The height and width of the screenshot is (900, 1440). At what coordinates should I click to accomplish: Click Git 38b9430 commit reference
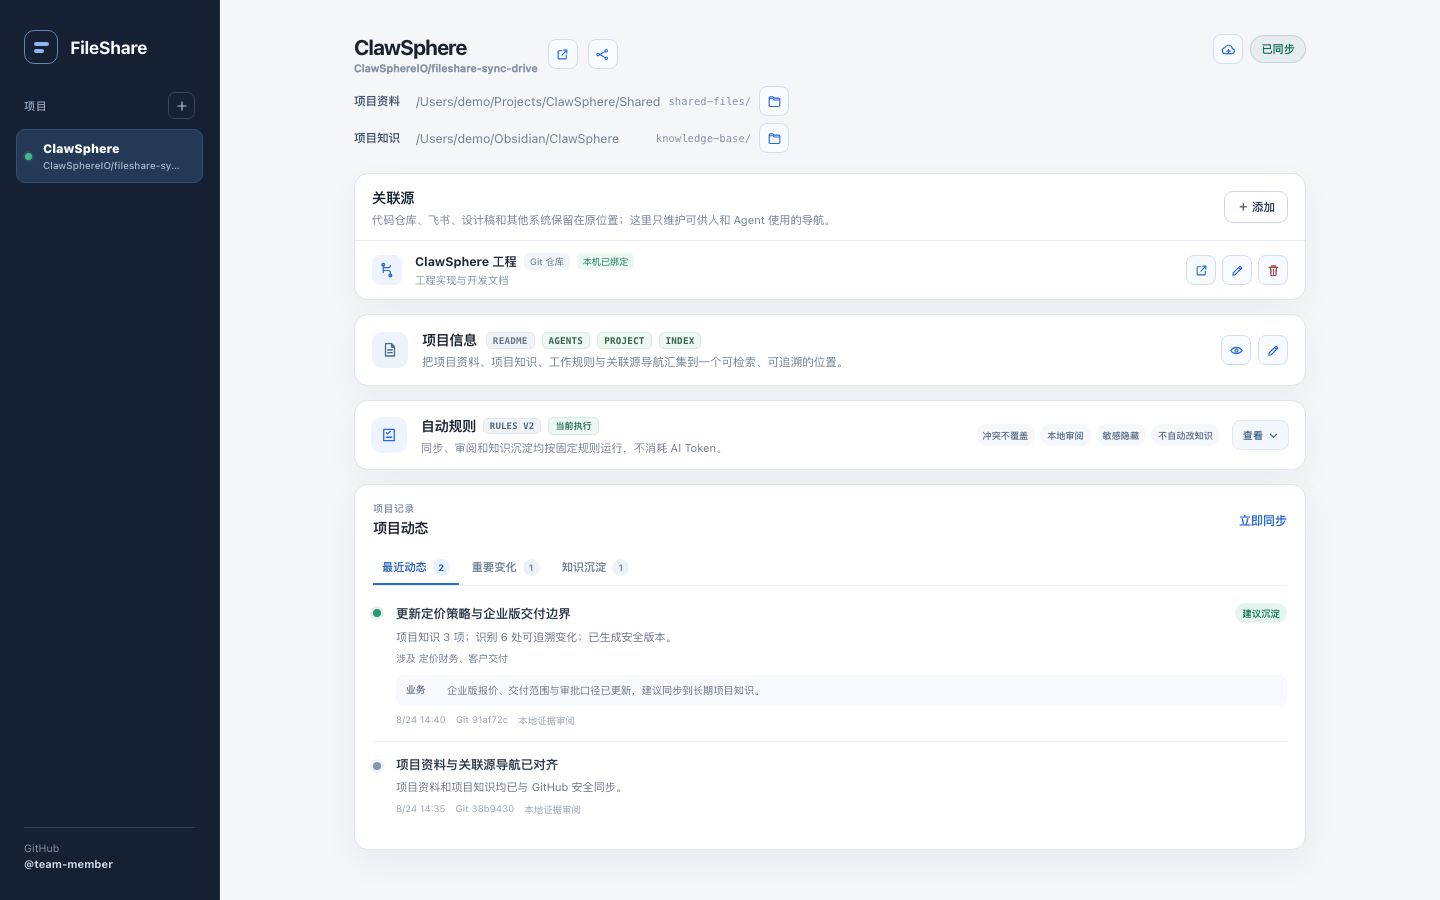(x=485, y=809)
